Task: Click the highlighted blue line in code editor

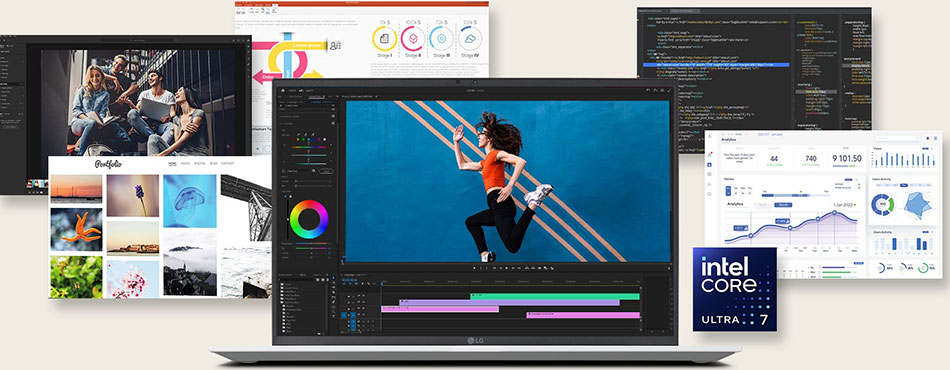Action: 717,64
